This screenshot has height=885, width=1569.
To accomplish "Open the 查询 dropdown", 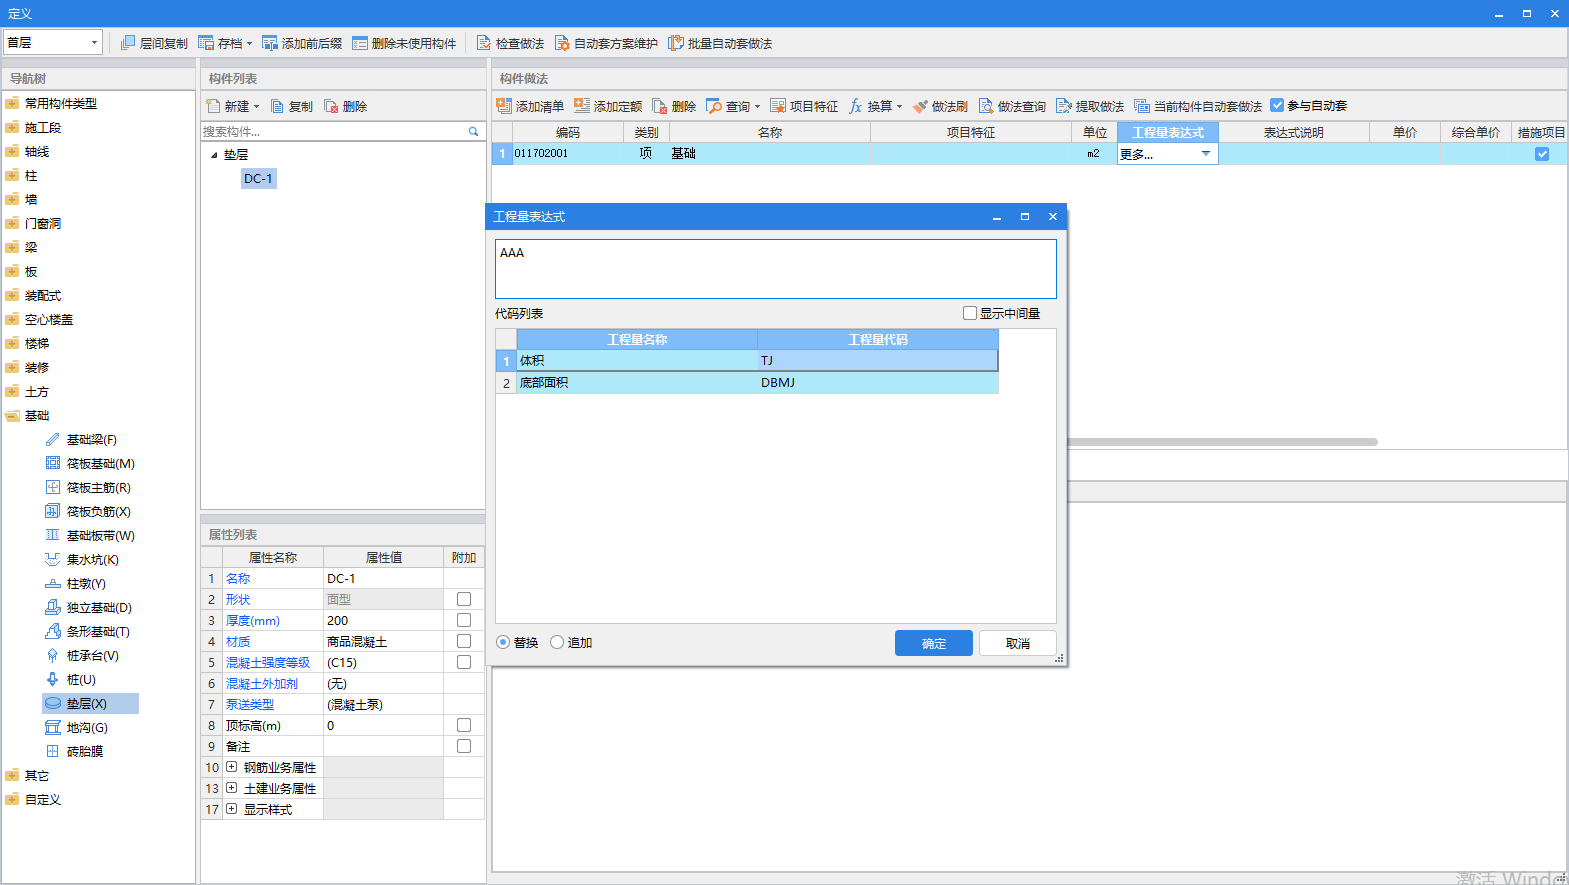I will (757, 107).
